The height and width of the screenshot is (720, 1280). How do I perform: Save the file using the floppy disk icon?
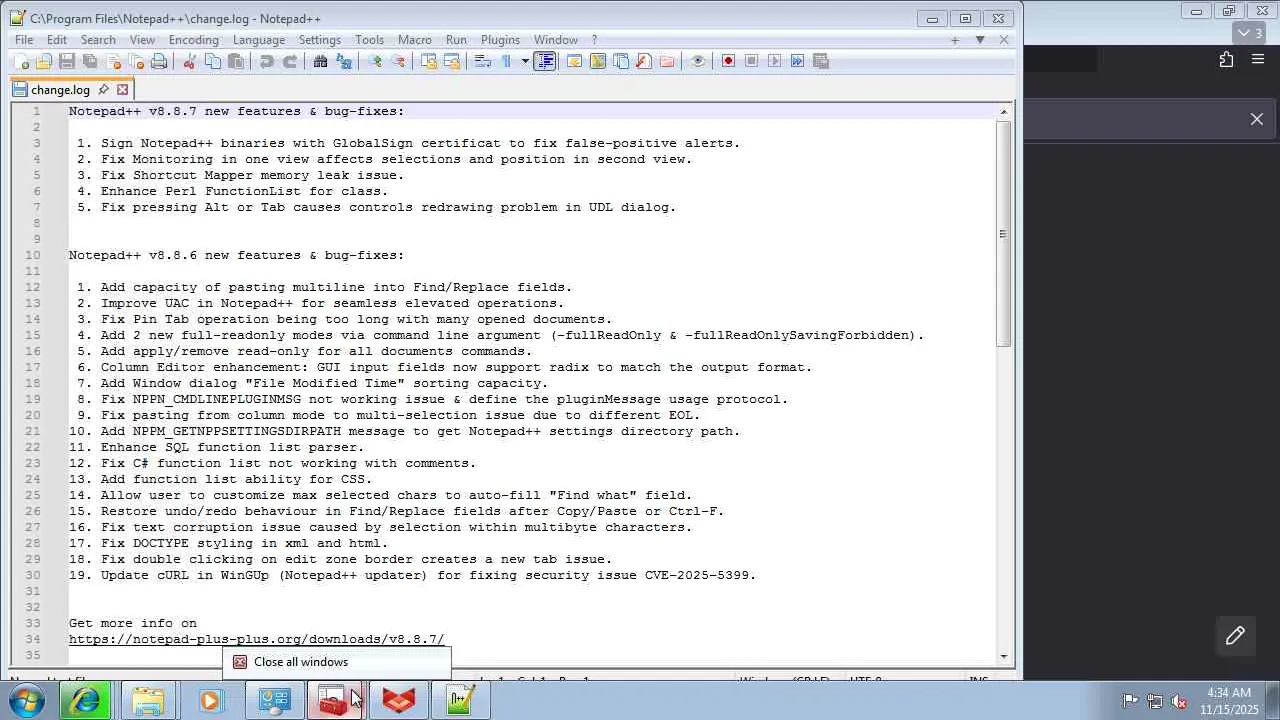coord(66,61)
